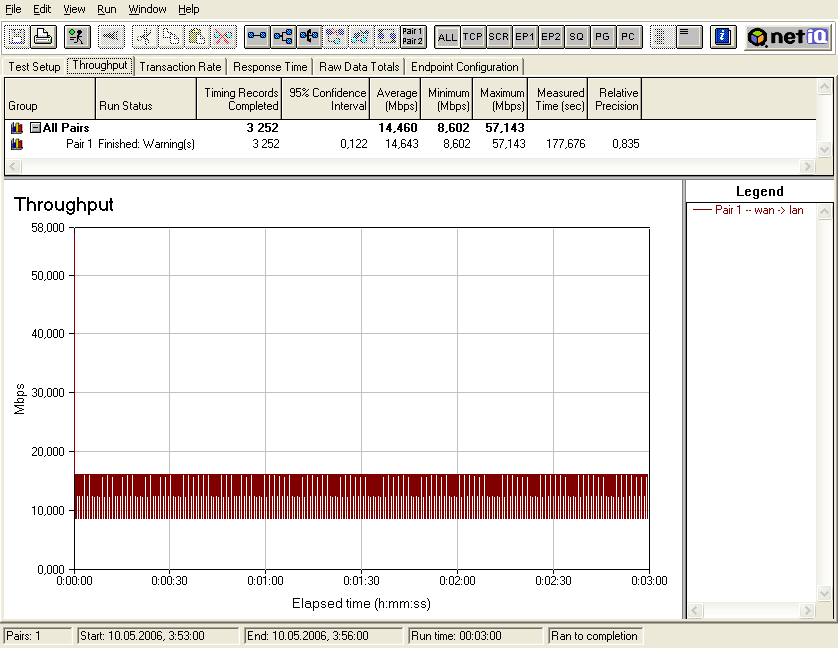Viewport: 838px width, 648px height.
Task: Click the Average (Mbps) column header
Action: click(397, 99)
